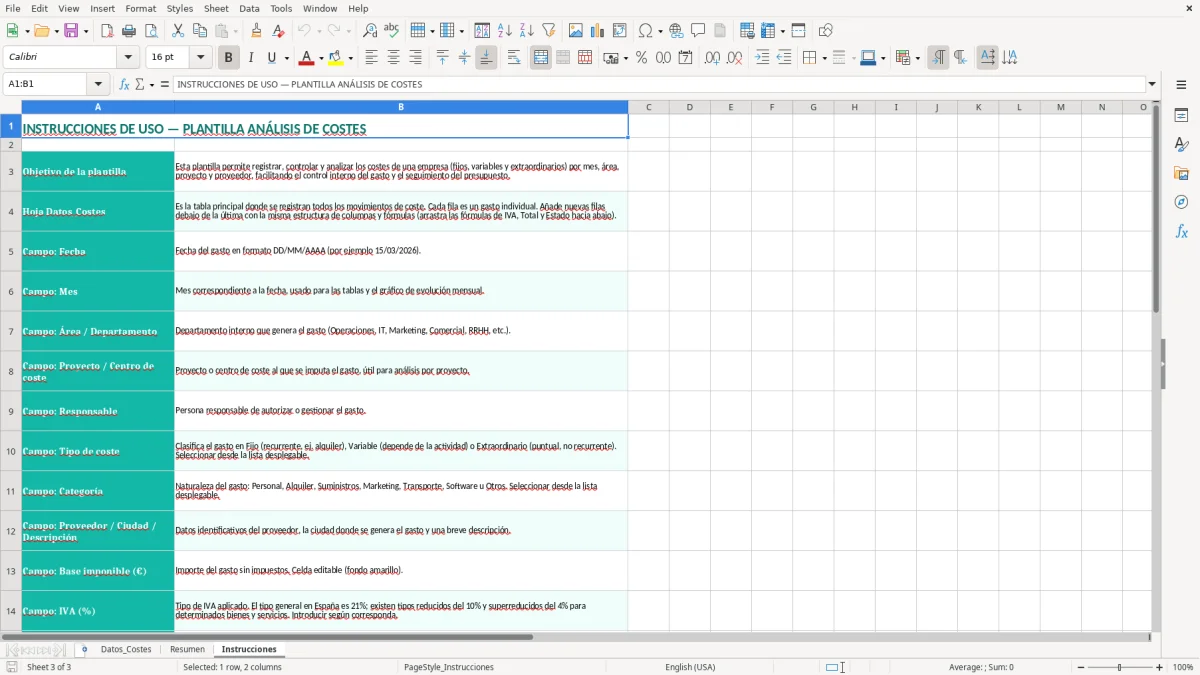Toggle Wrap Text button
This screenshot has height=675, width=1200.
click(514, 58)
